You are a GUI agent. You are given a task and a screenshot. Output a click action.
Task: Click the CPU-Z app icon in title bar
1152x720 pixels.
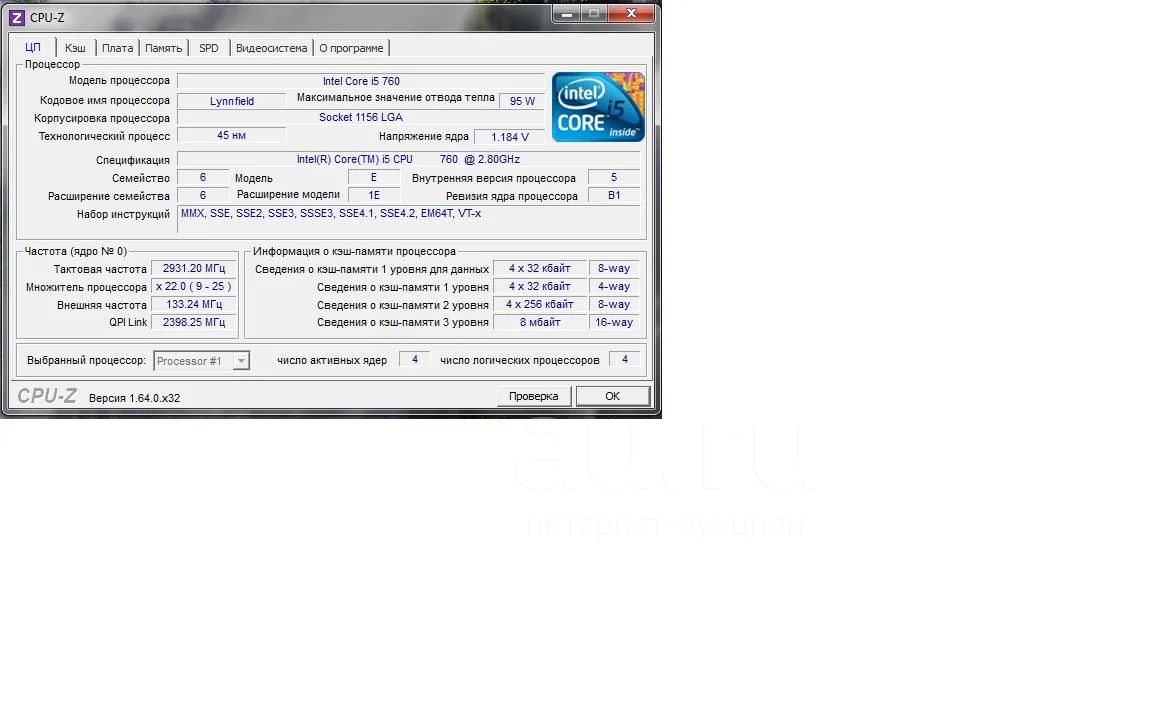click(16, 17)
